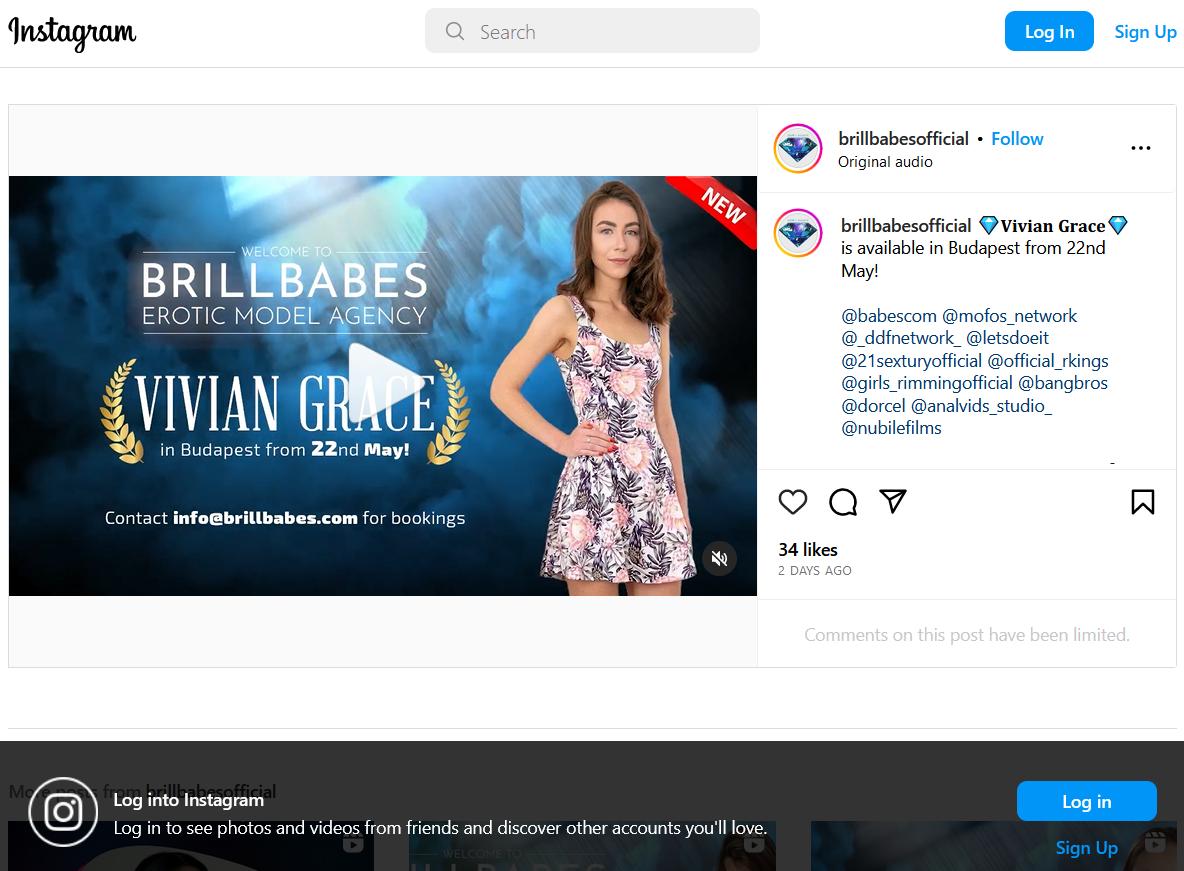Open the three-dot more options menu
This screenshot has height=871, width=1184.
(1141, 147)
